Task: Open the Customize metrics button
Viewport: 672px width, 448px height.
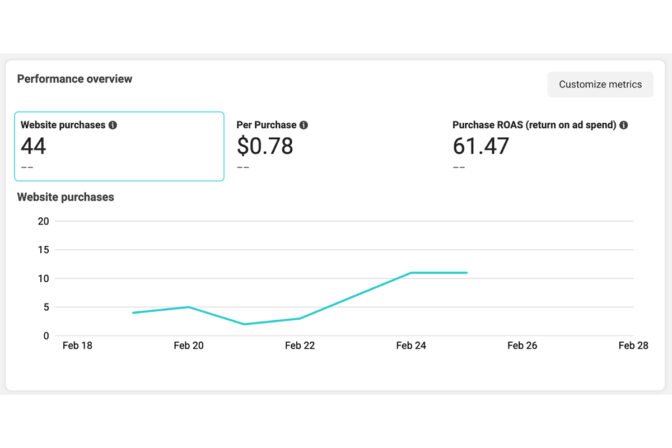Action: tap(600, 85)
